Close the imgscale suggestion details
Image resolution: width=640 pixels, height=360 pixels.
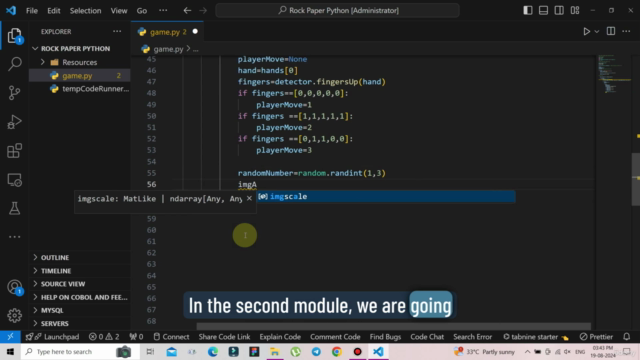tap(249, 198)
